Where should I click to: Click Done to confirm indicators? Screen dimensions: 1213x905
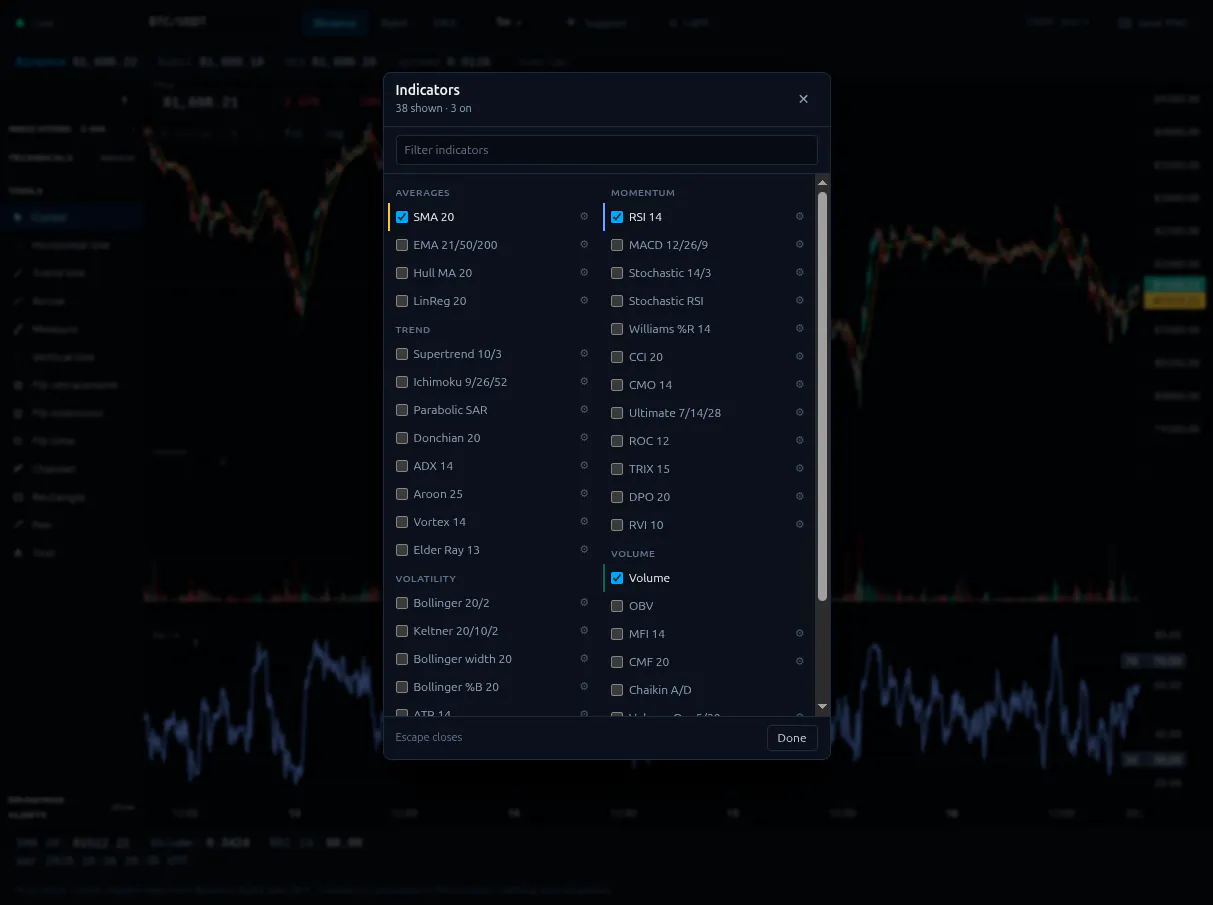coord(792,738)
